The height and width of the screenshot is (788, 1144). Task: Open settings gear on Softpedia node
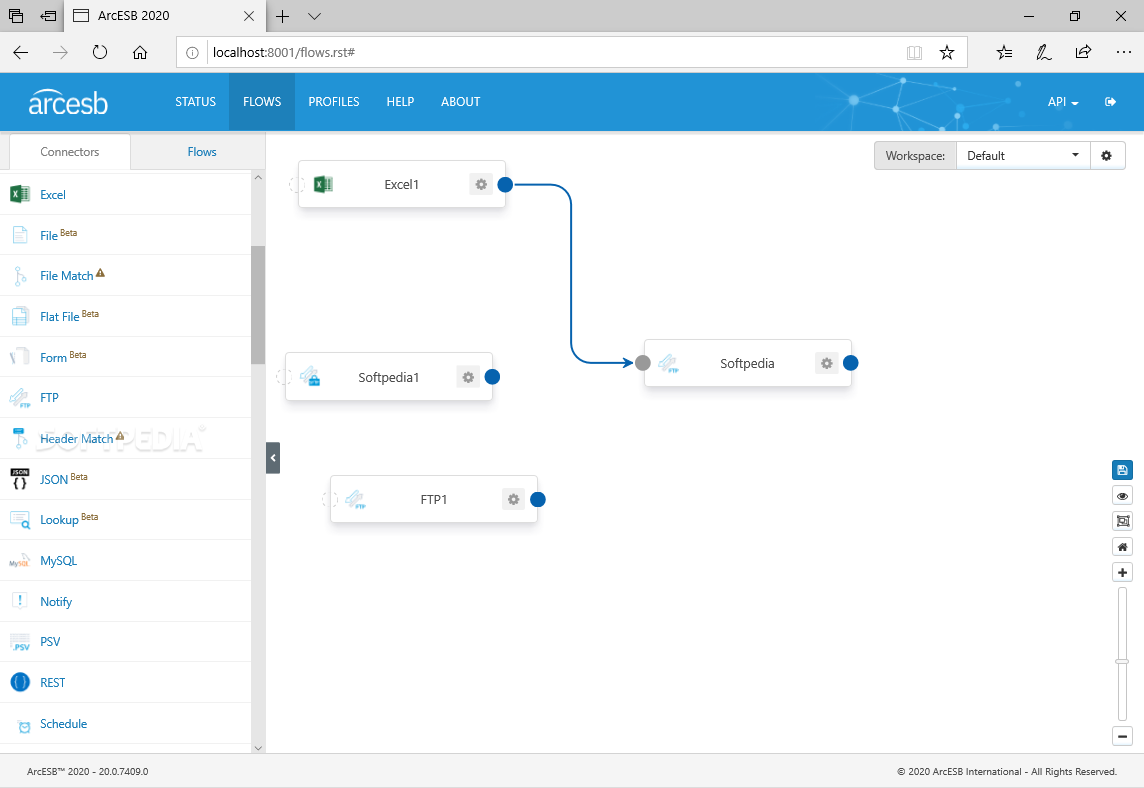click(x=826, y=363)
